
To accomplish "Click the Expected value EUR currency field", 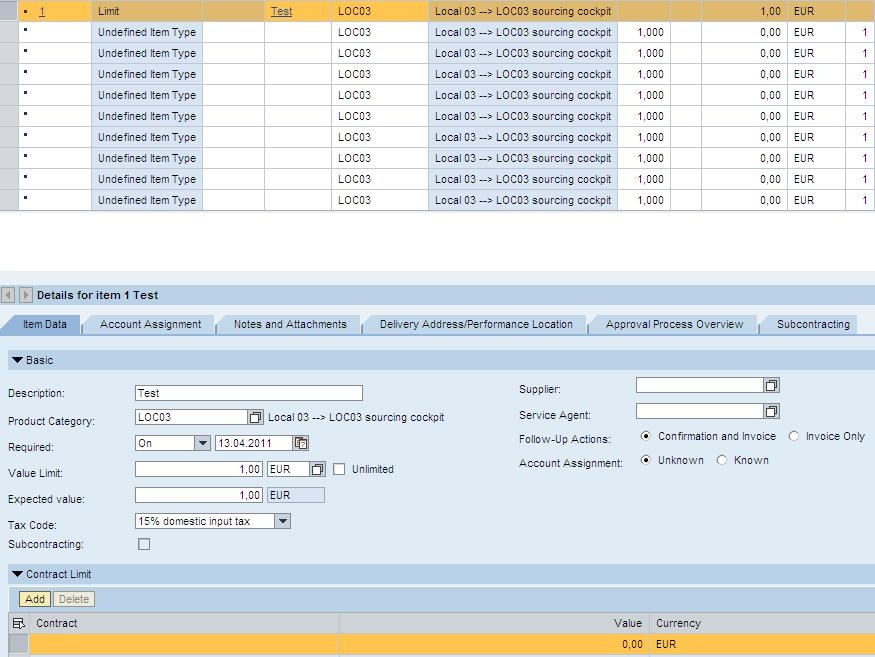I will coord(296,495).
